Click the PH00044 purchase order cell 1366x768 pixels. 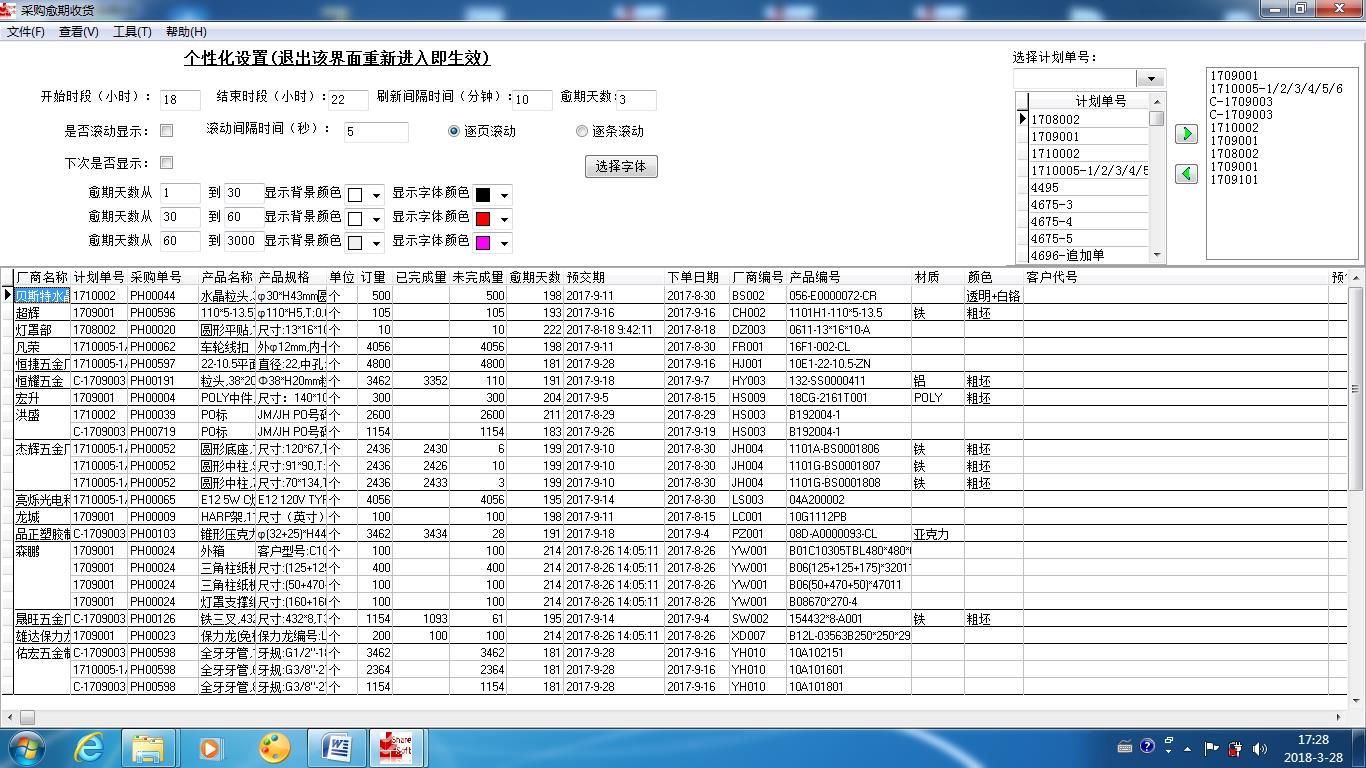pyautogui.click(x=163, y=296)
